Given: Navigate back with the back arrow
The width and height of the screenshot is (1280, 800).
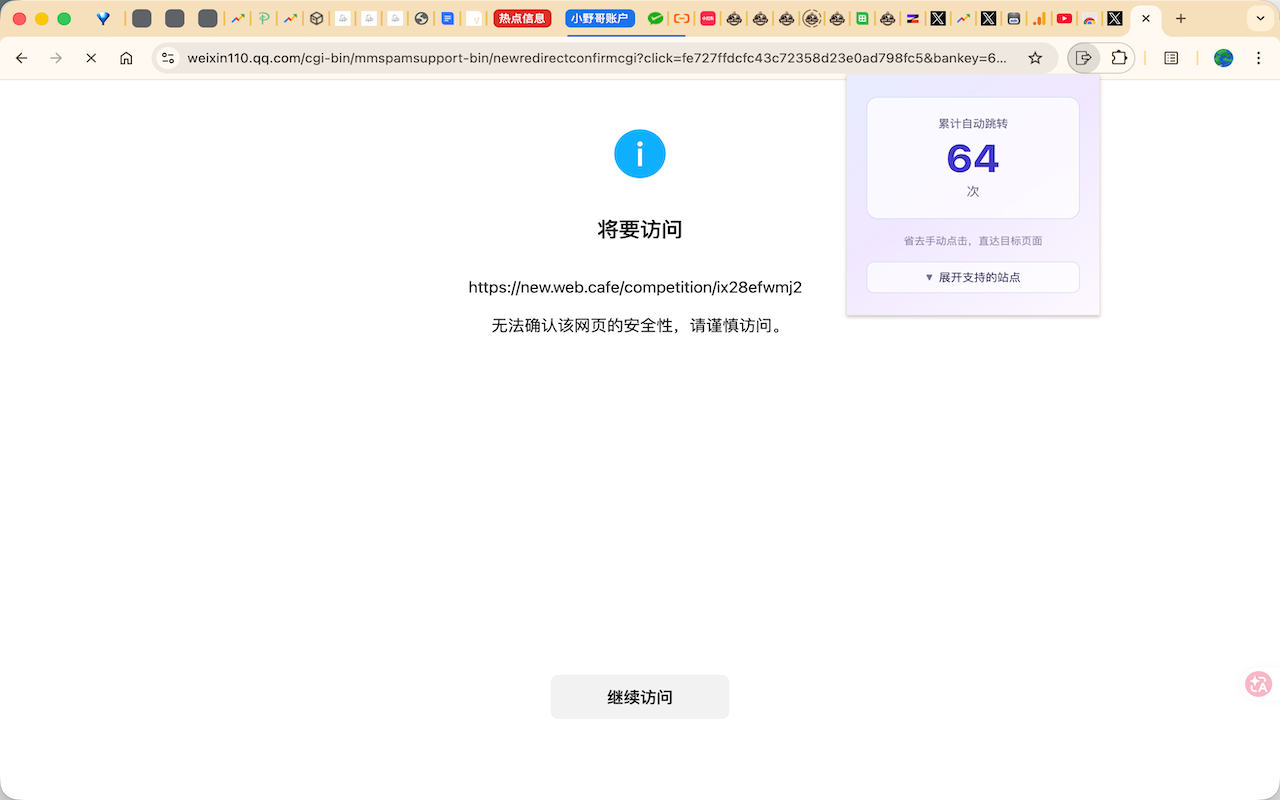Looking at the screenshot, I should [x=22, y=58].
